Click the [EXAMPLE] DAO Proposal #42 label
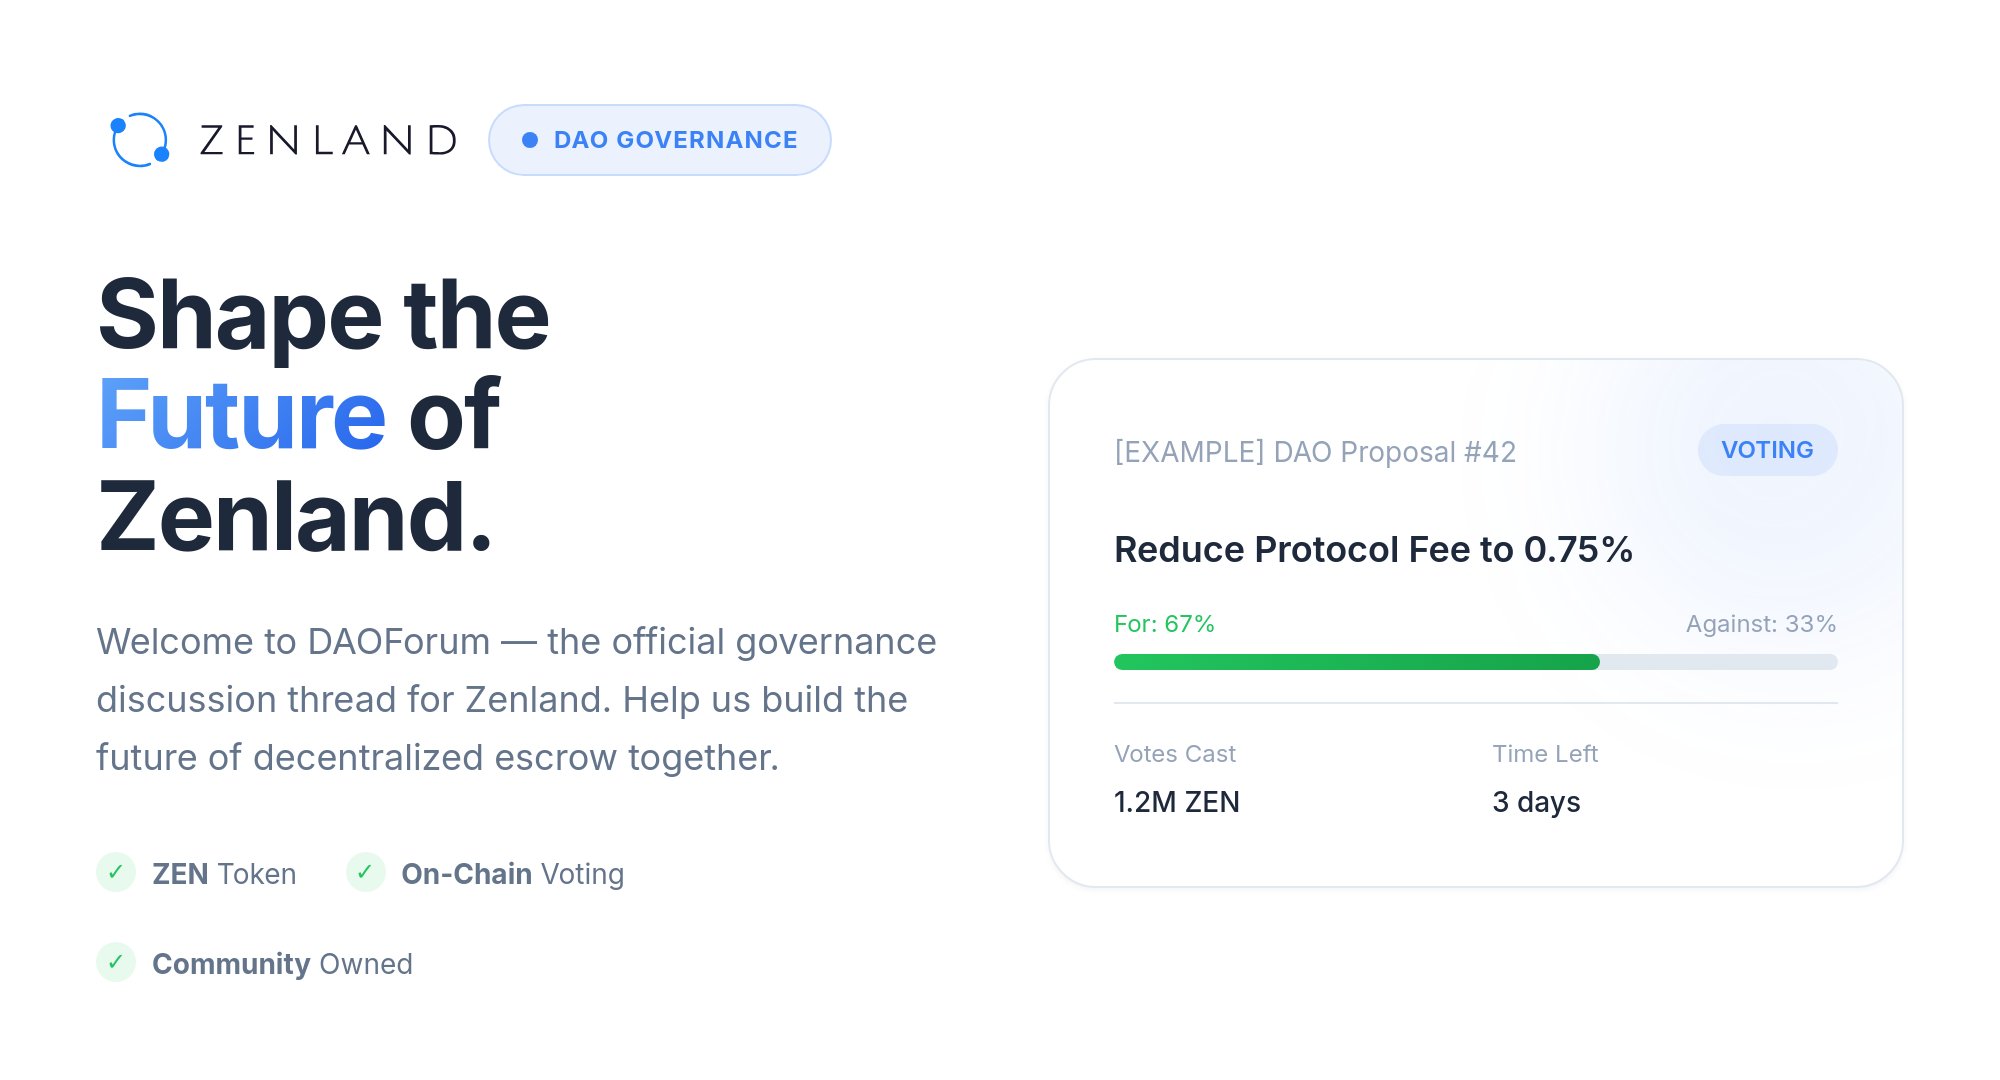This screenshot has width=2000, height=1080. [x=1315, y=452]
